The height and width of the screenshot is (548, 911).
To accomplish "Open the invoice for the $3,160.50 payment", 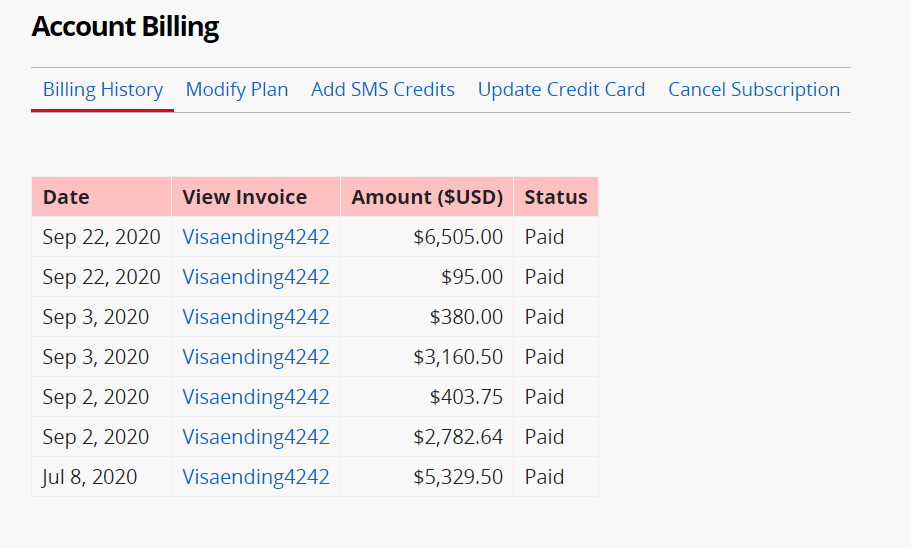I will (256, 357).
